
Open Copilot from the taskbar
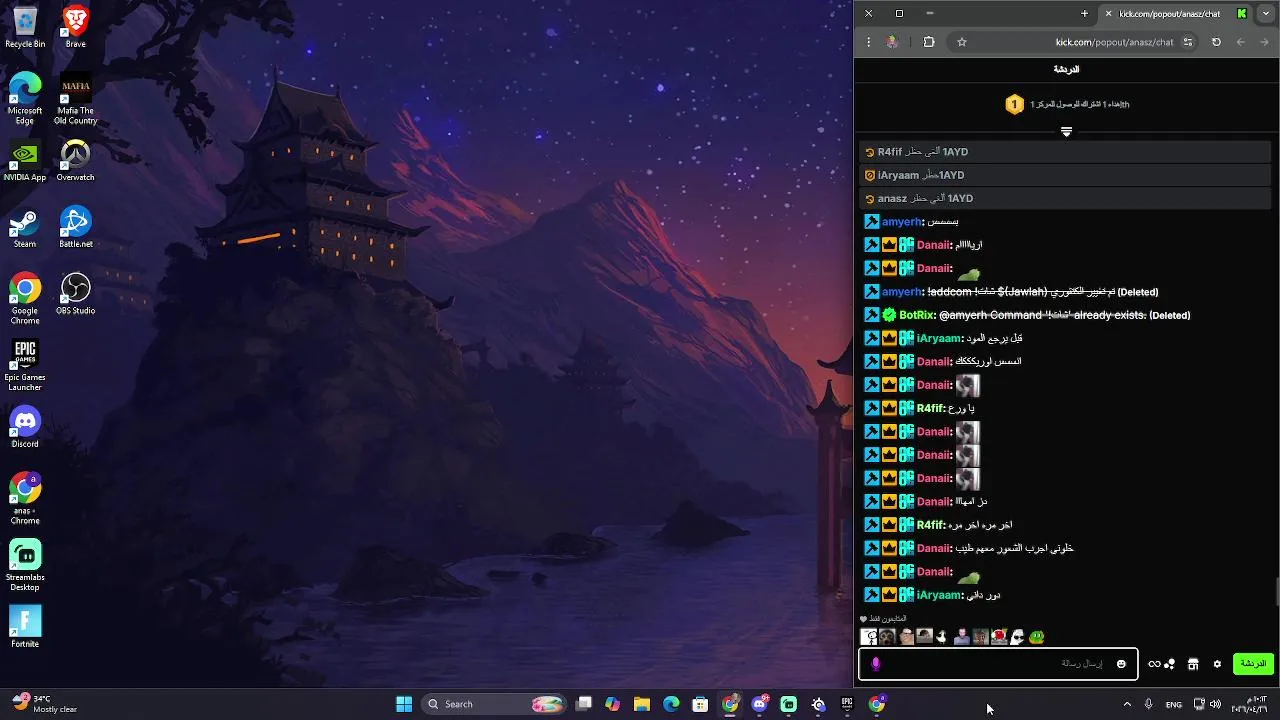tap(613, 704)
